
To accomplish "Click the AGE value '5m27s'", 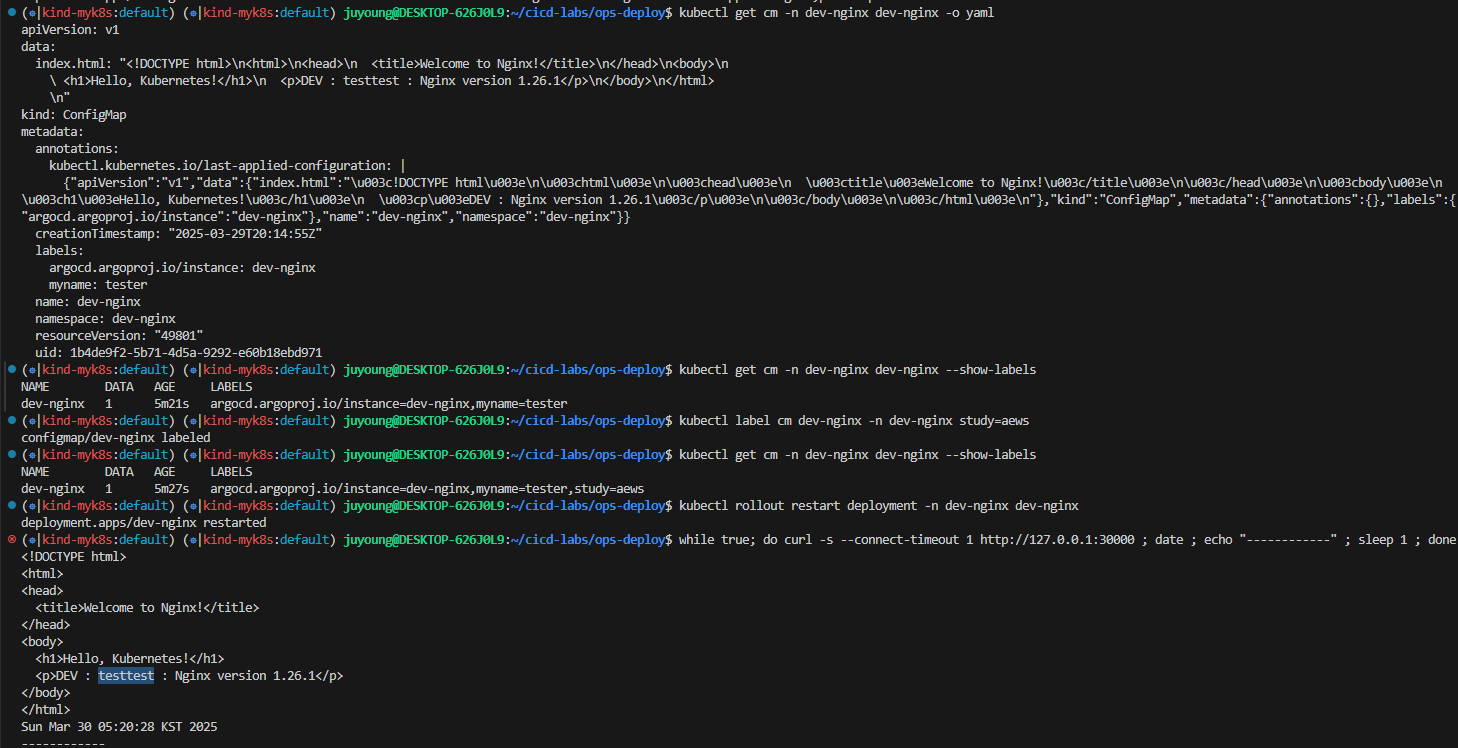I will 172,489.
